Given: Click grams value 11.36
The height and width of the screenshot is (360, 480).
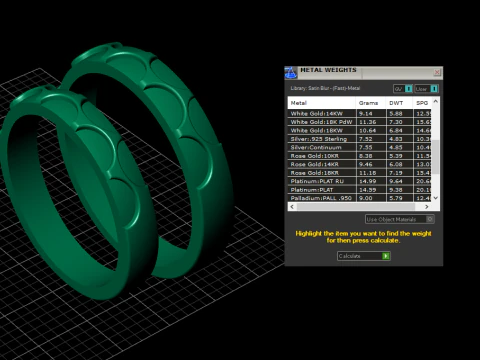Looking at the screenshot, I should tap(367, 122).
